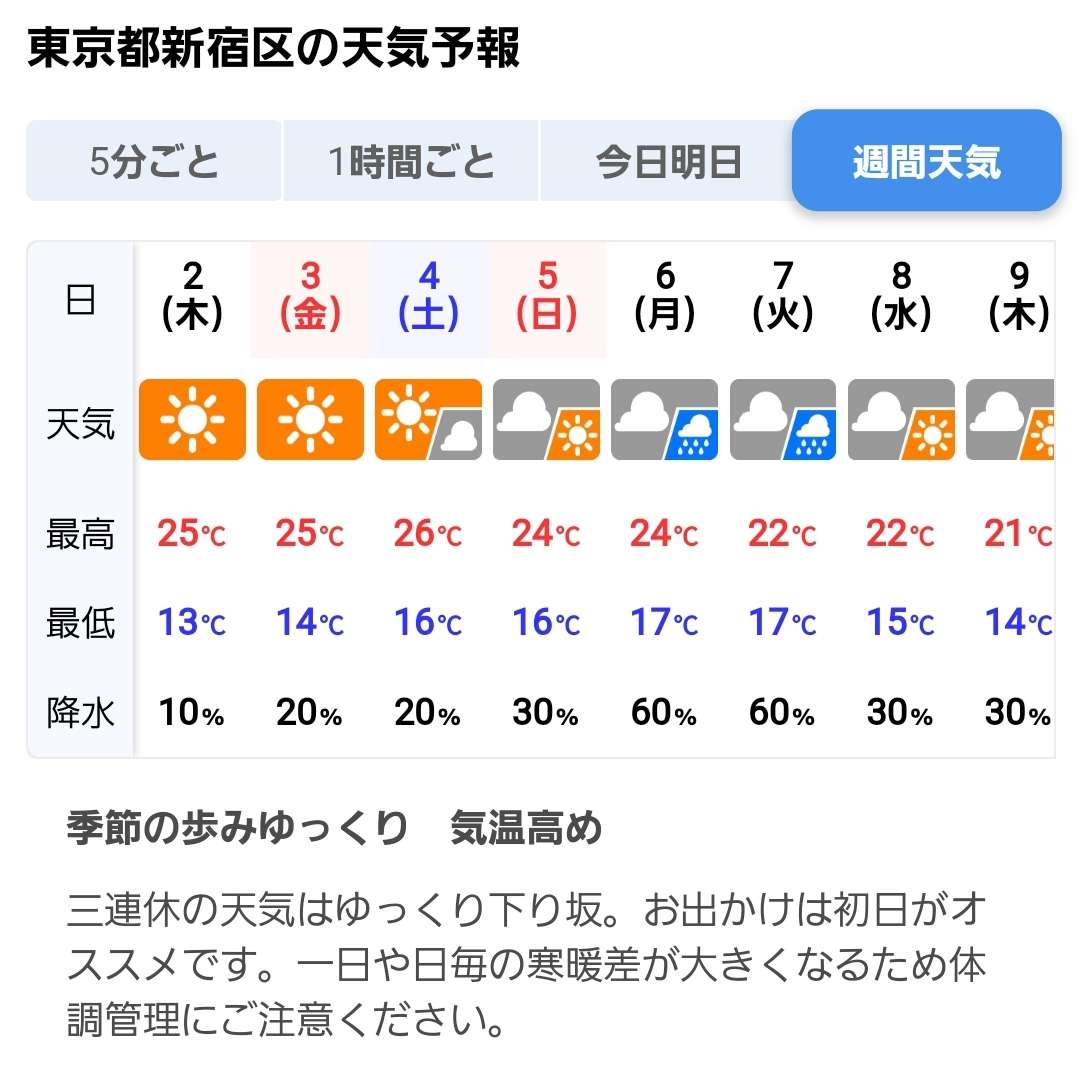The width and height of the screenshot is (1079, 1071).
Task: Select the 週間天気 tab
Action: point(926,161)
